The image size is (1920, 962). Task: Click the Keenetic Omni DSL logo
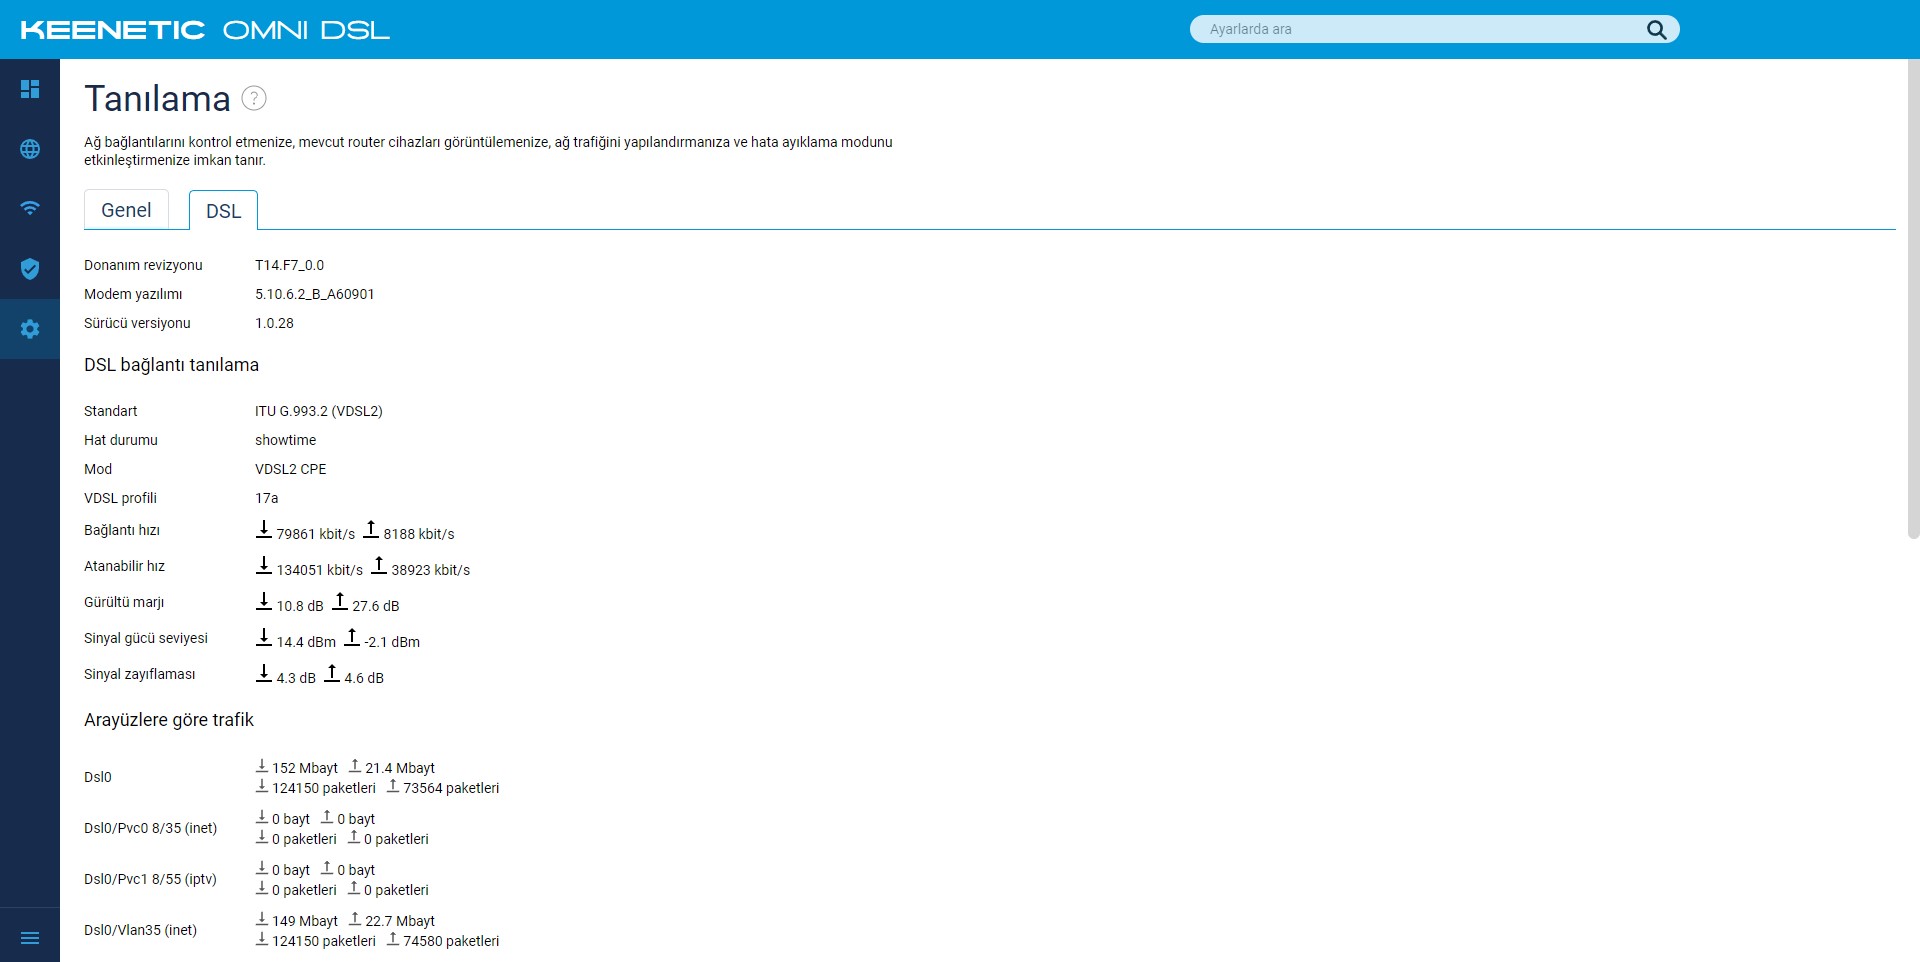coord(205,30)
